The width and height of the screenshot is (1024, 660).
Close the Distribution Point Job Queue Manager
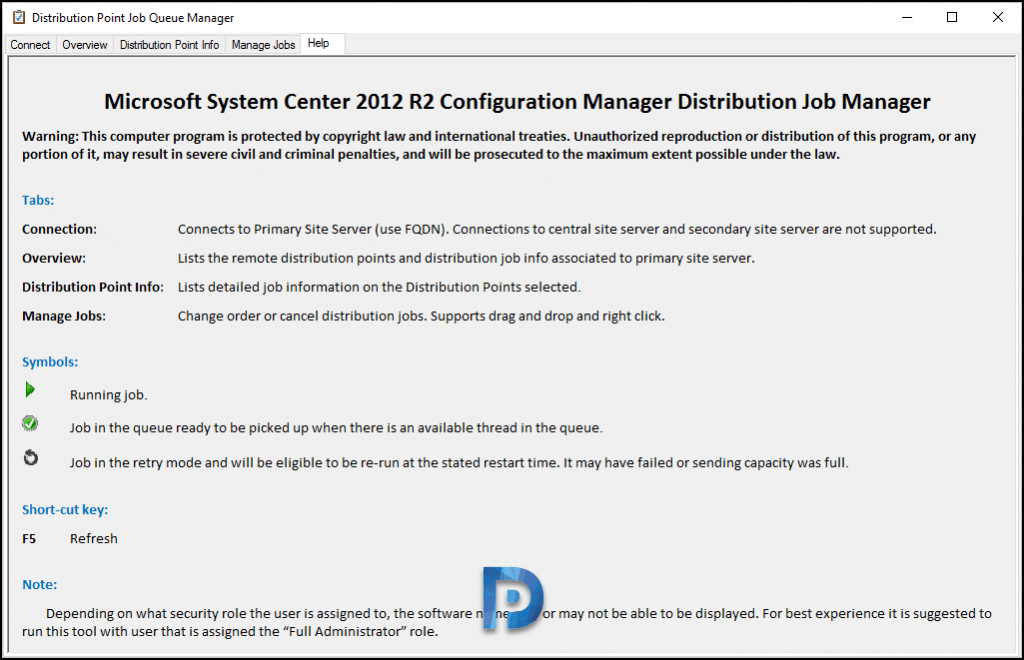pos(998,18)
